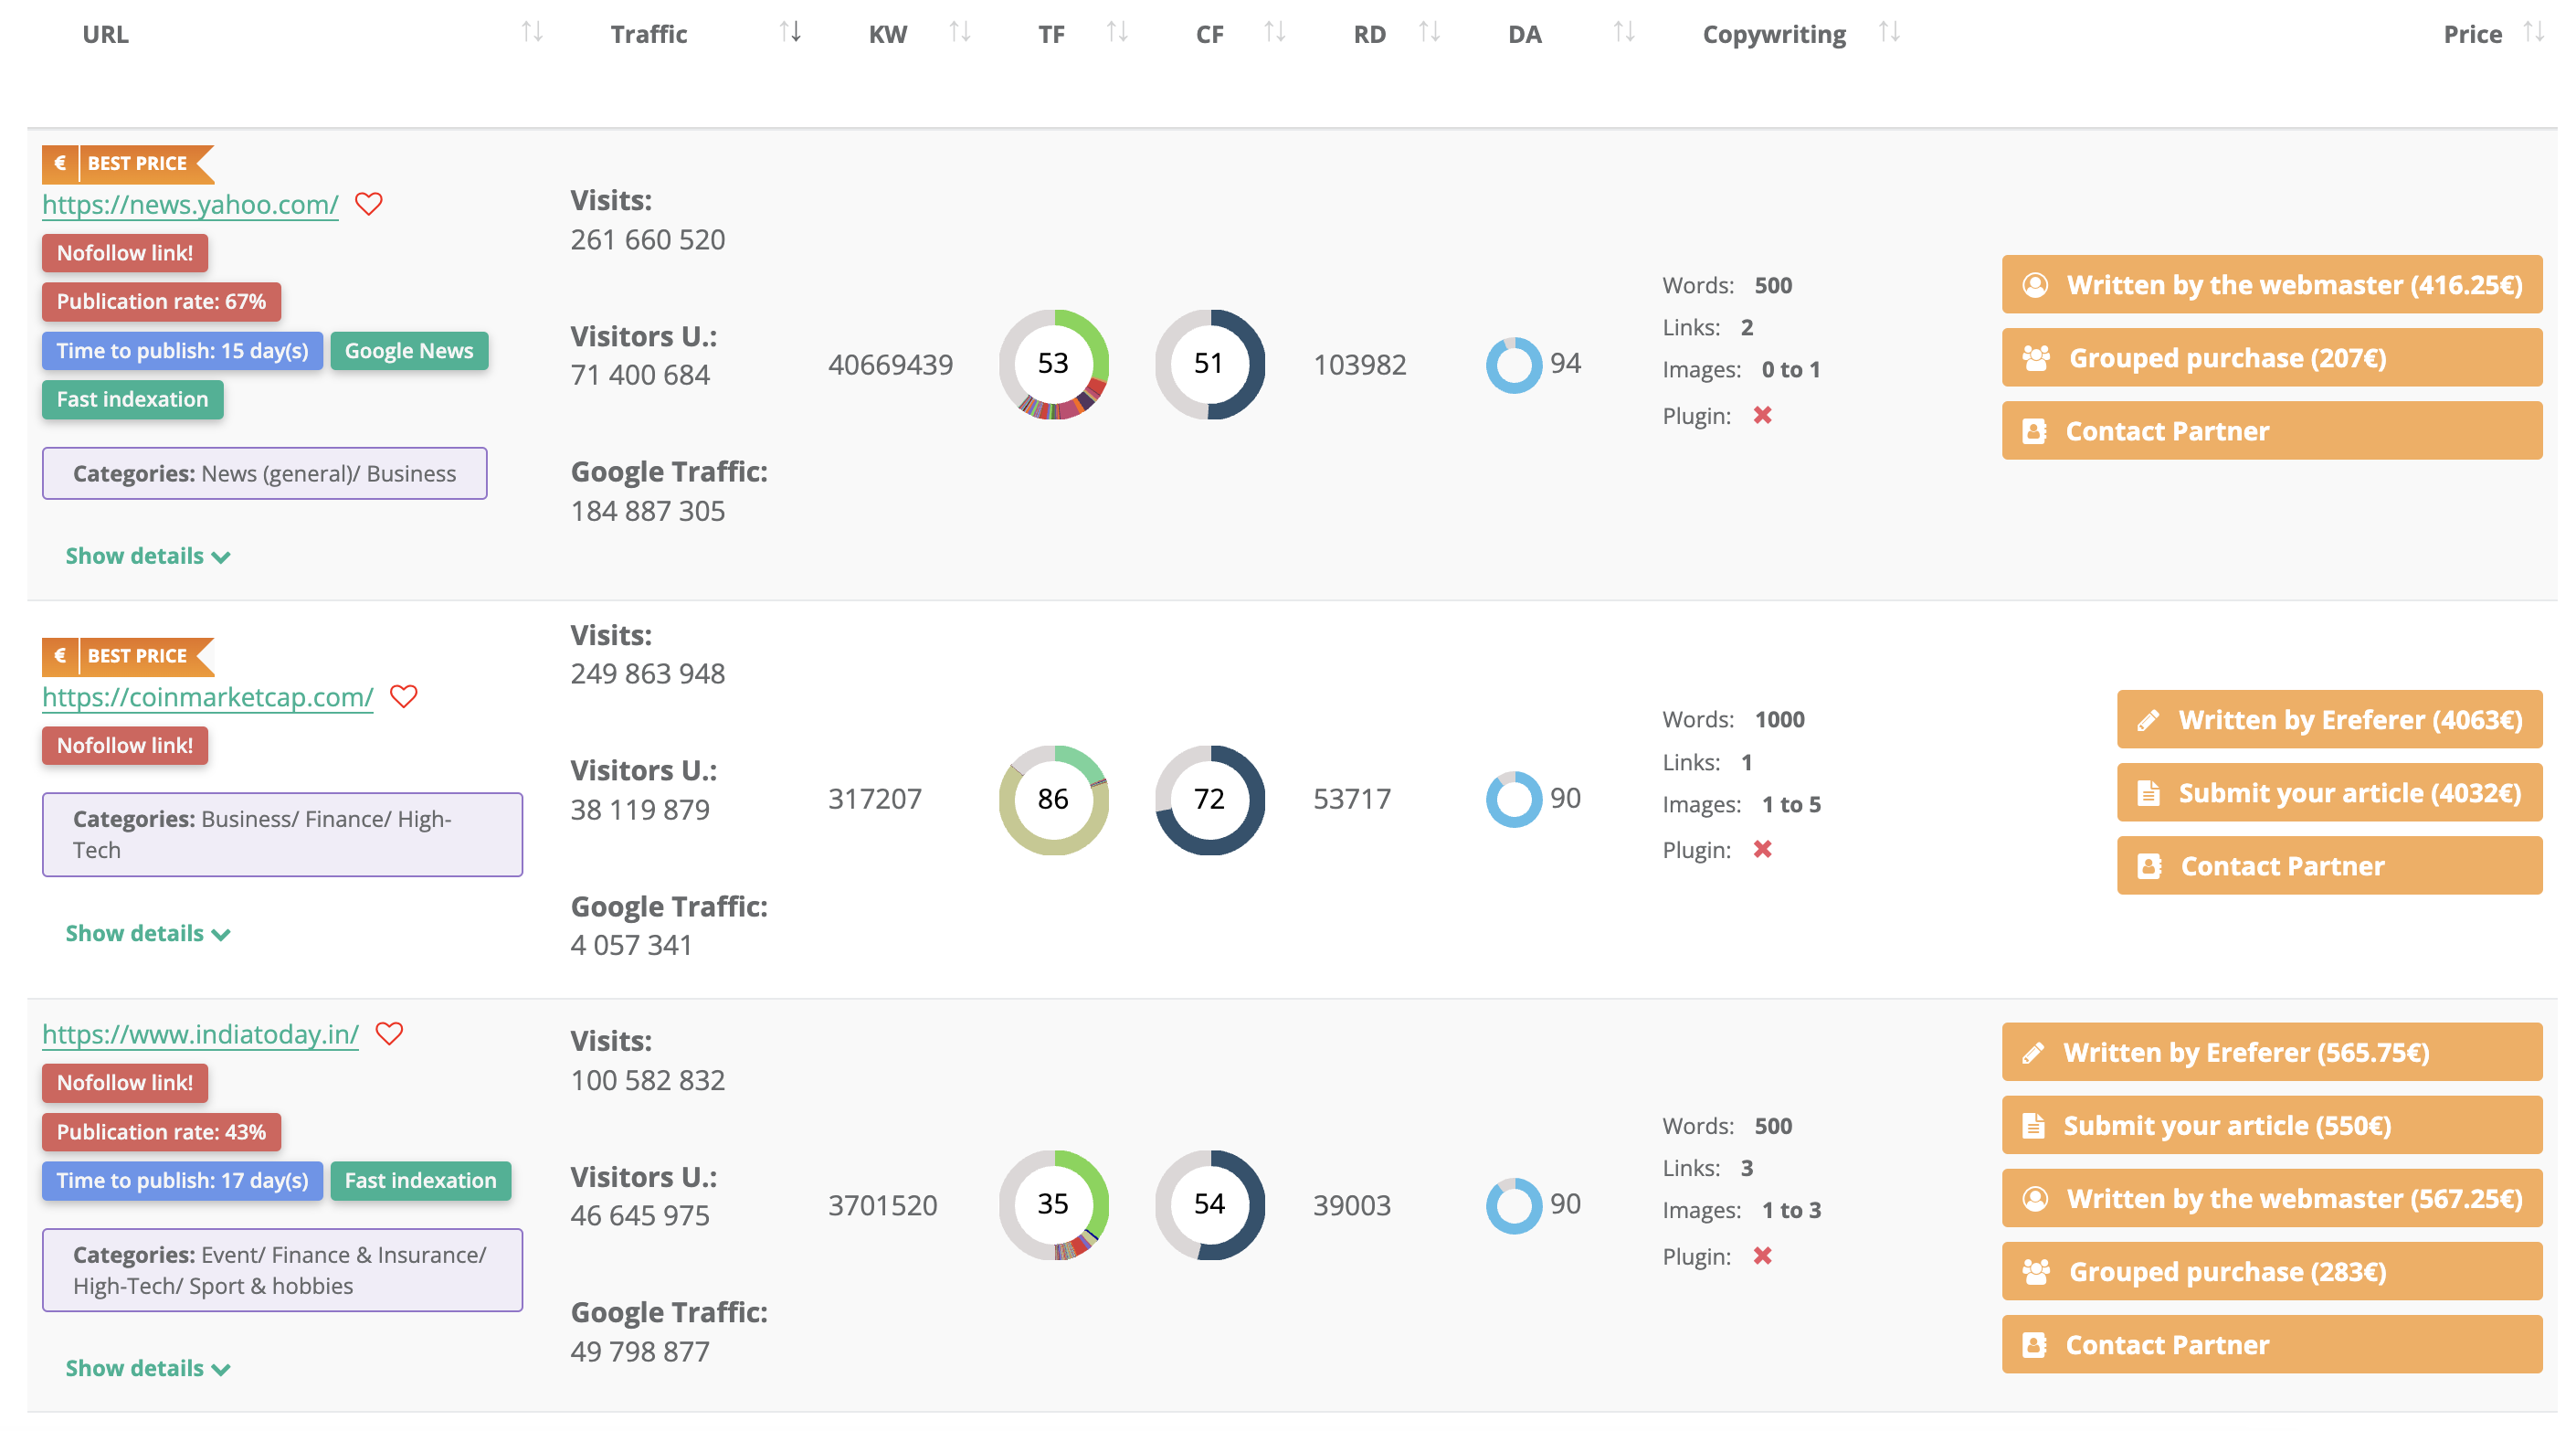Click Grouped purchase (207€) button
This screenshot has height=1431, width=2576.
pyautogui.click(x=2271, y=358)
